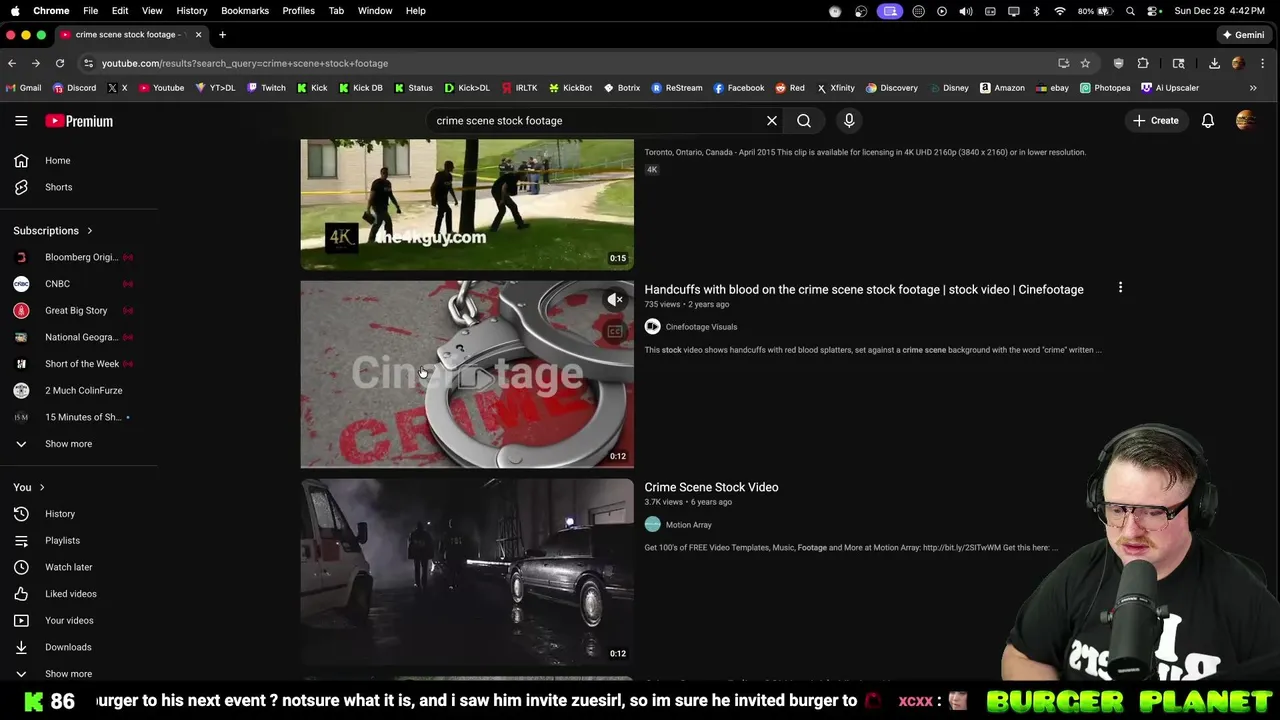The image size is (1280, 720).
Task: Go to YouTube Premium home logo
Action: click(79, 121)
